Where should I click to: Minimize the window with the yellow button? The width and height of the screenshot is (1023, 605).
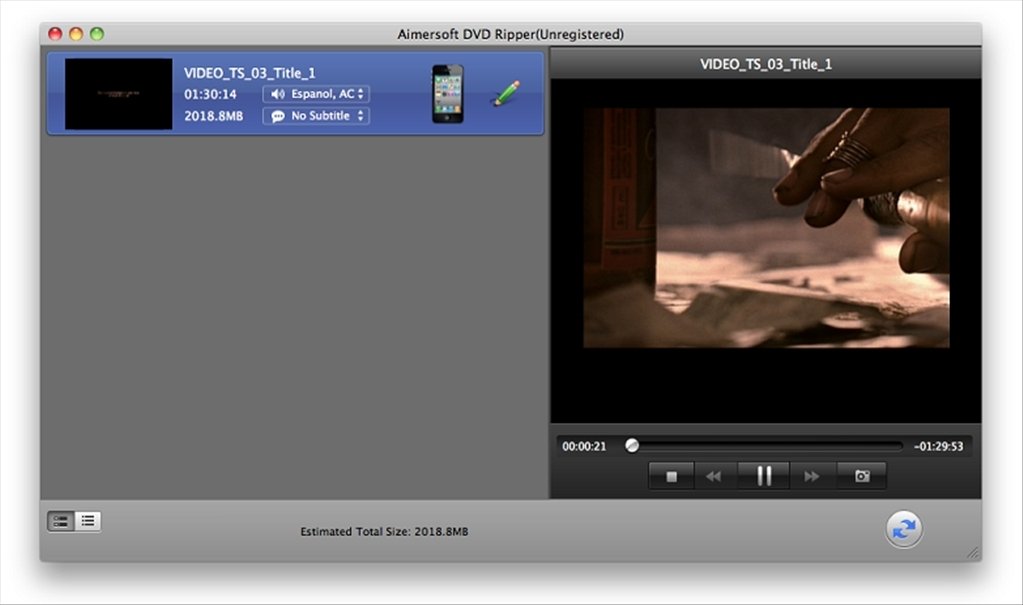[x=76, y=34]
